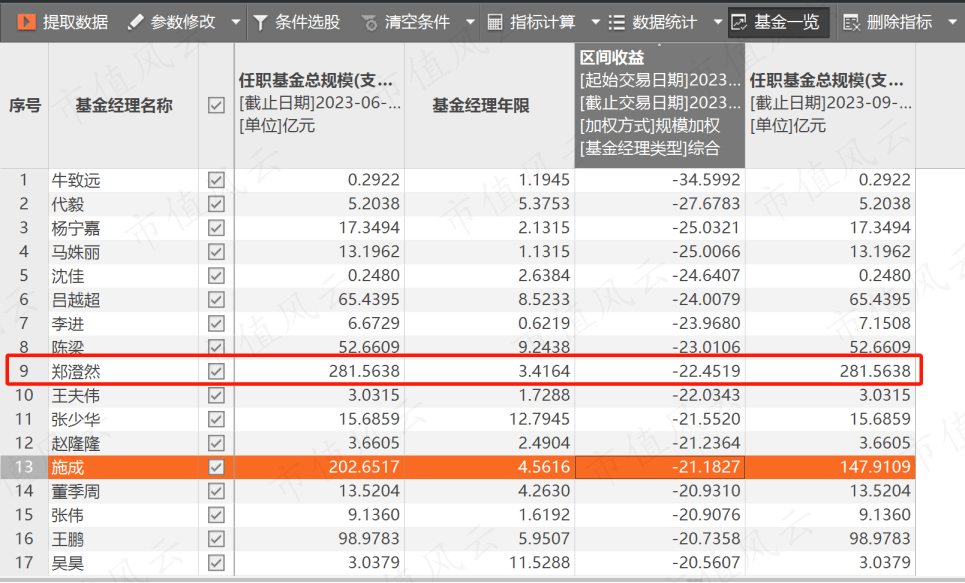Uncheck the checkbox for 郑澄然 row
The width and height of the screenshot is (965, 583).
(x=215, y=372)
